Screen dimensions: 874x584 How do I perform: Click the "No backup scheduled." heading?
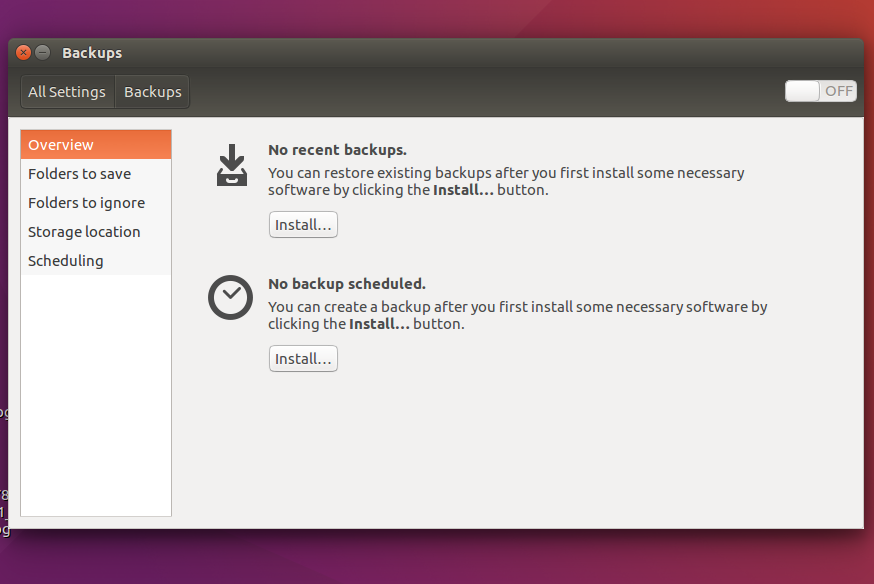coord(346,284)
